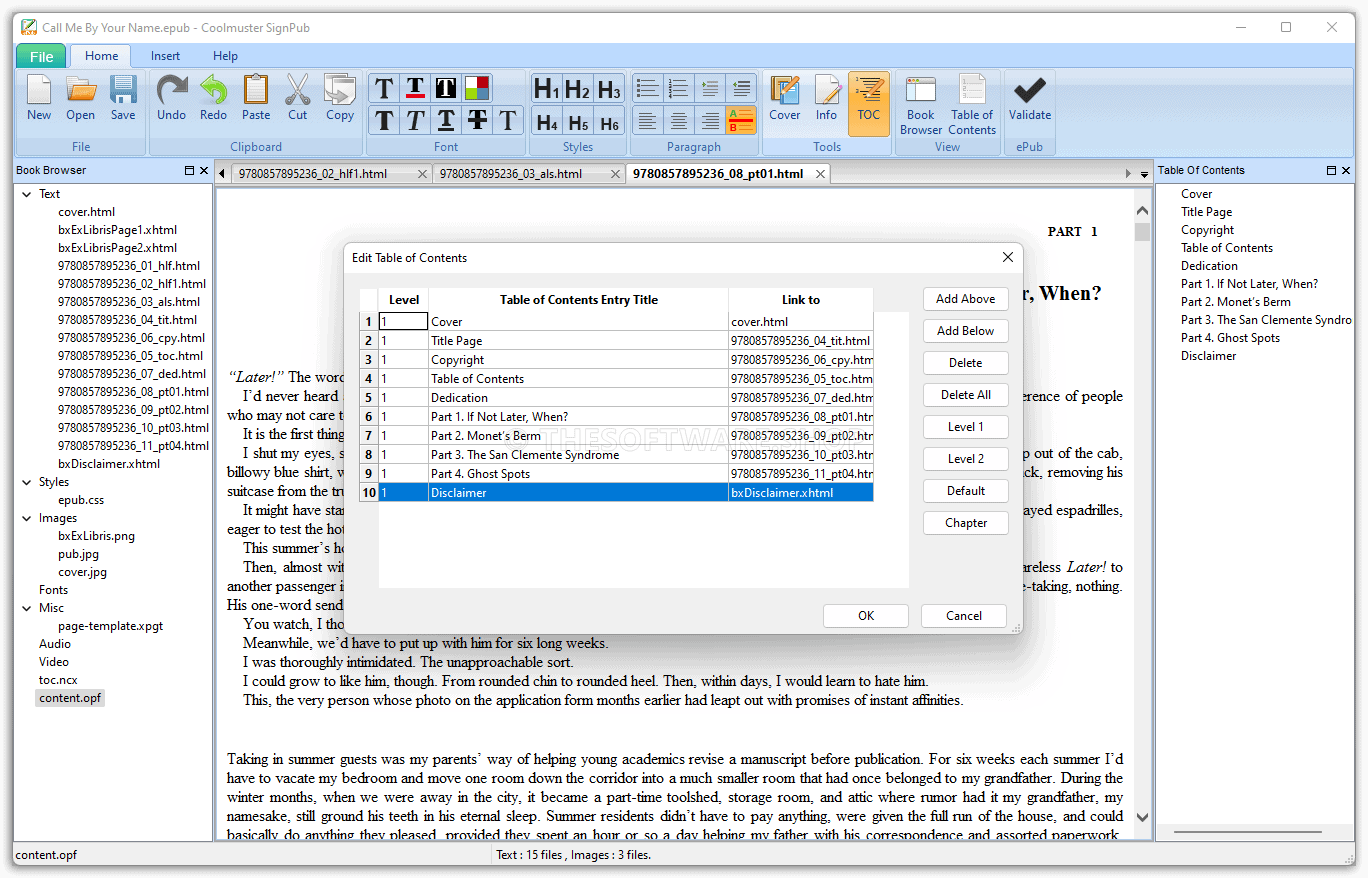Apply Heading 5 style

tap(577, 121)
